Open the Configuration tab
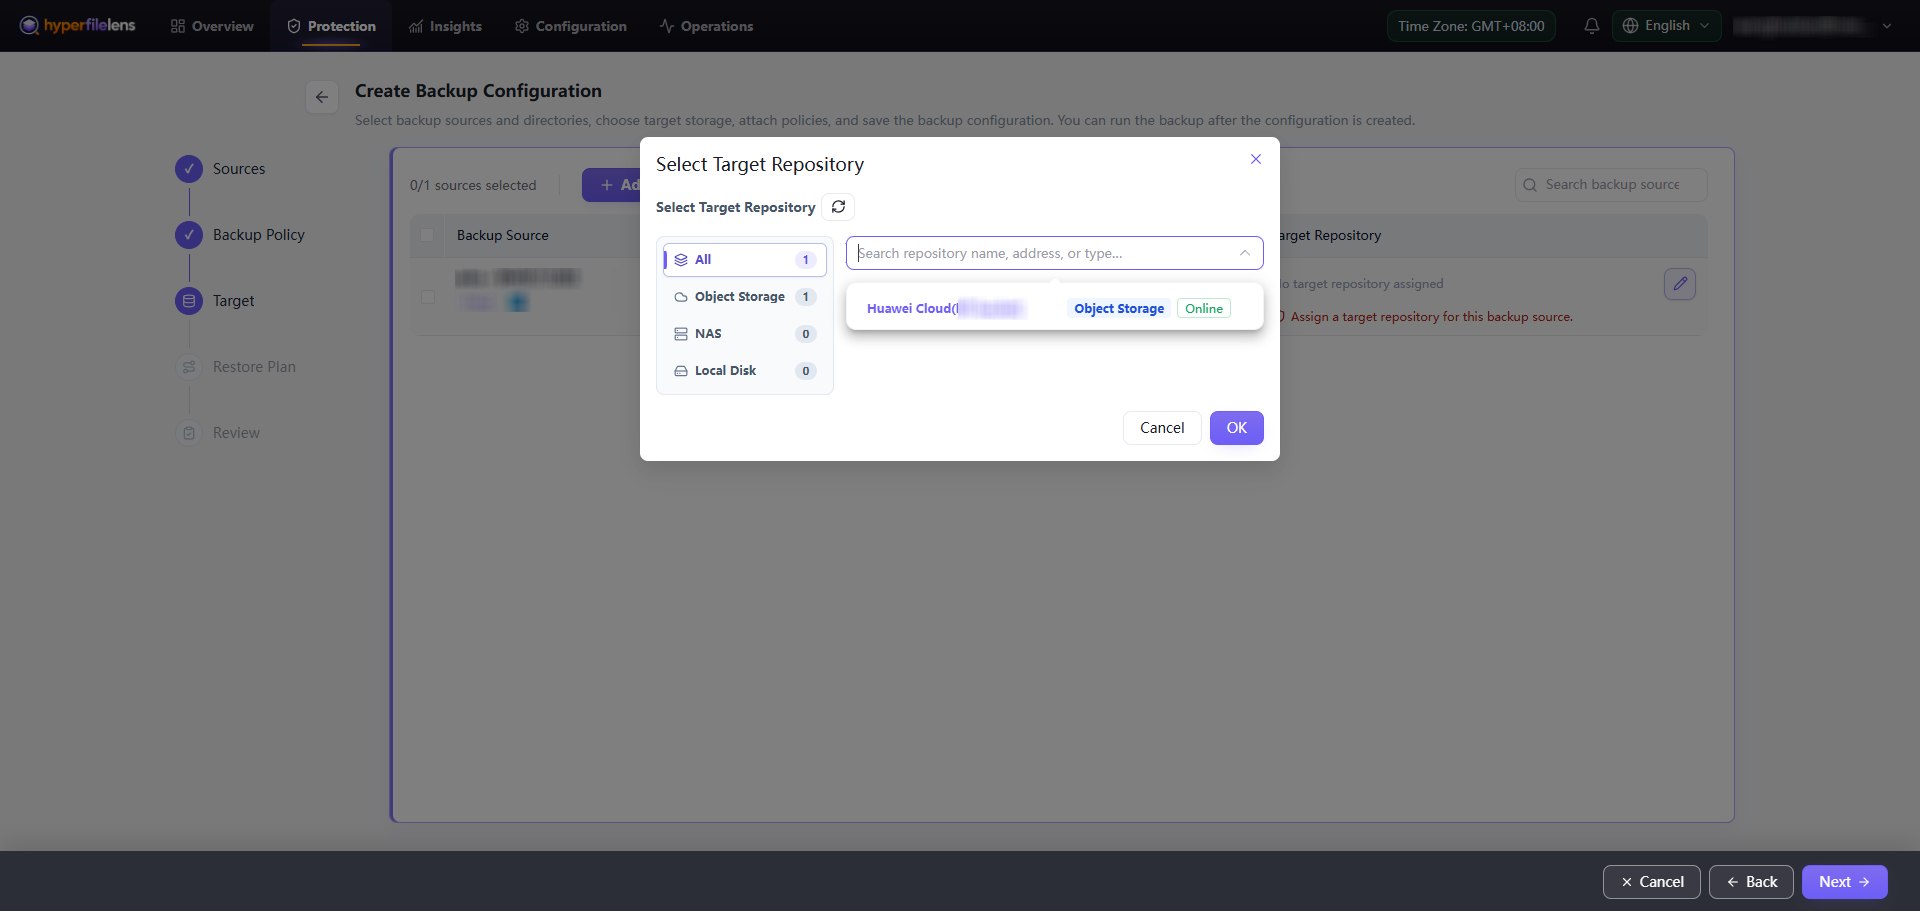 click(x=571, y=26)
